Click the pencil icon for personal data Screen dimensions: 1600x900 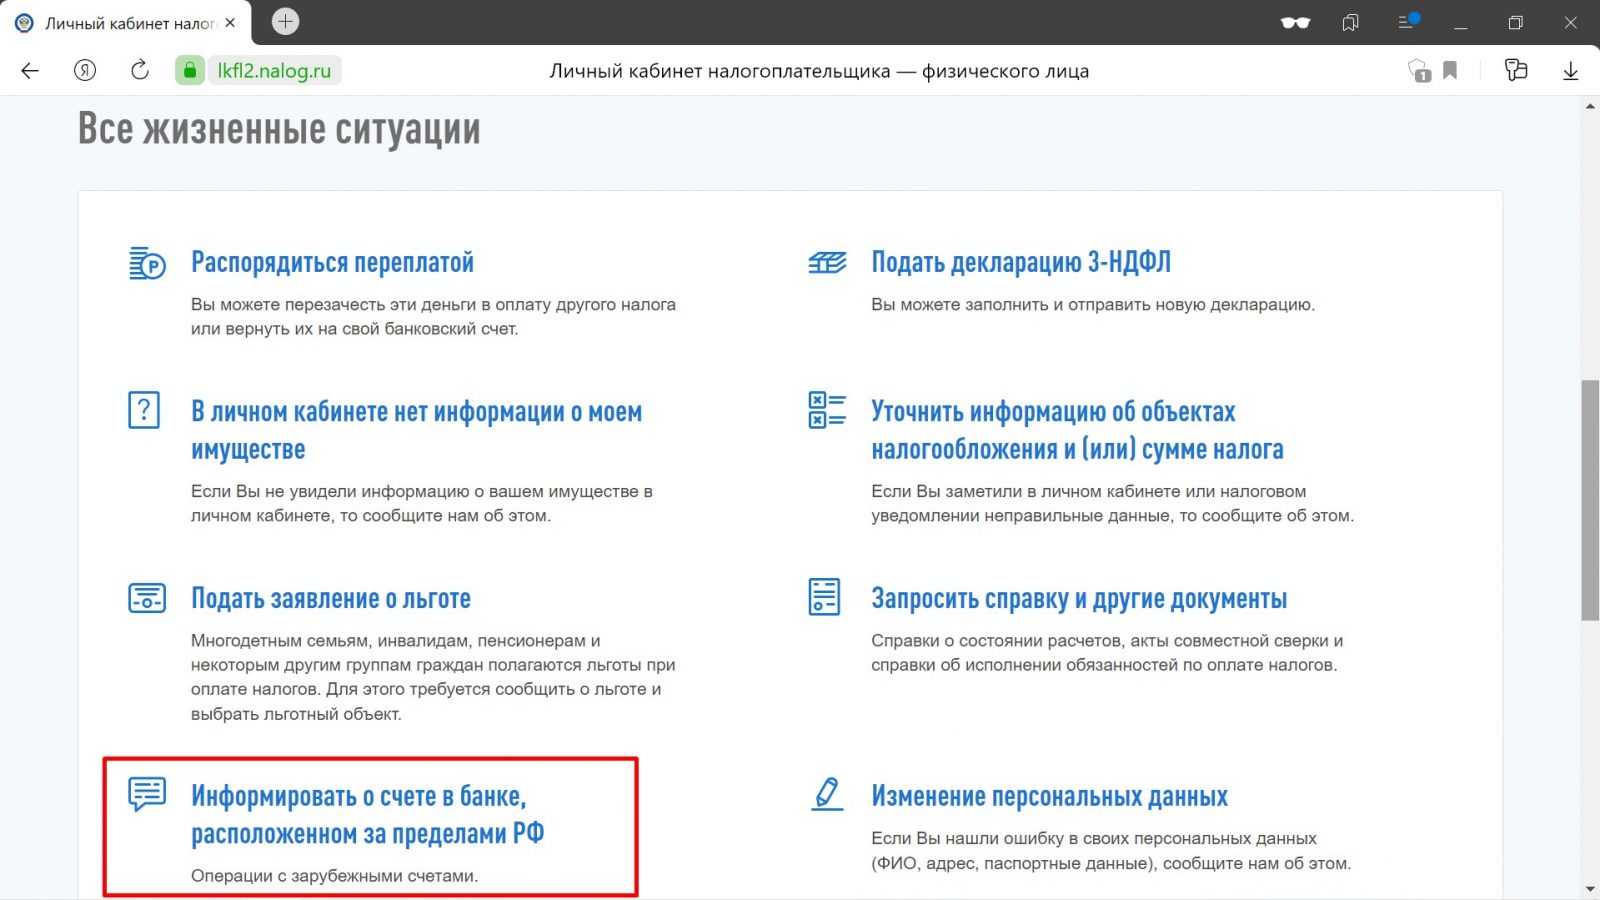[826, 795]
